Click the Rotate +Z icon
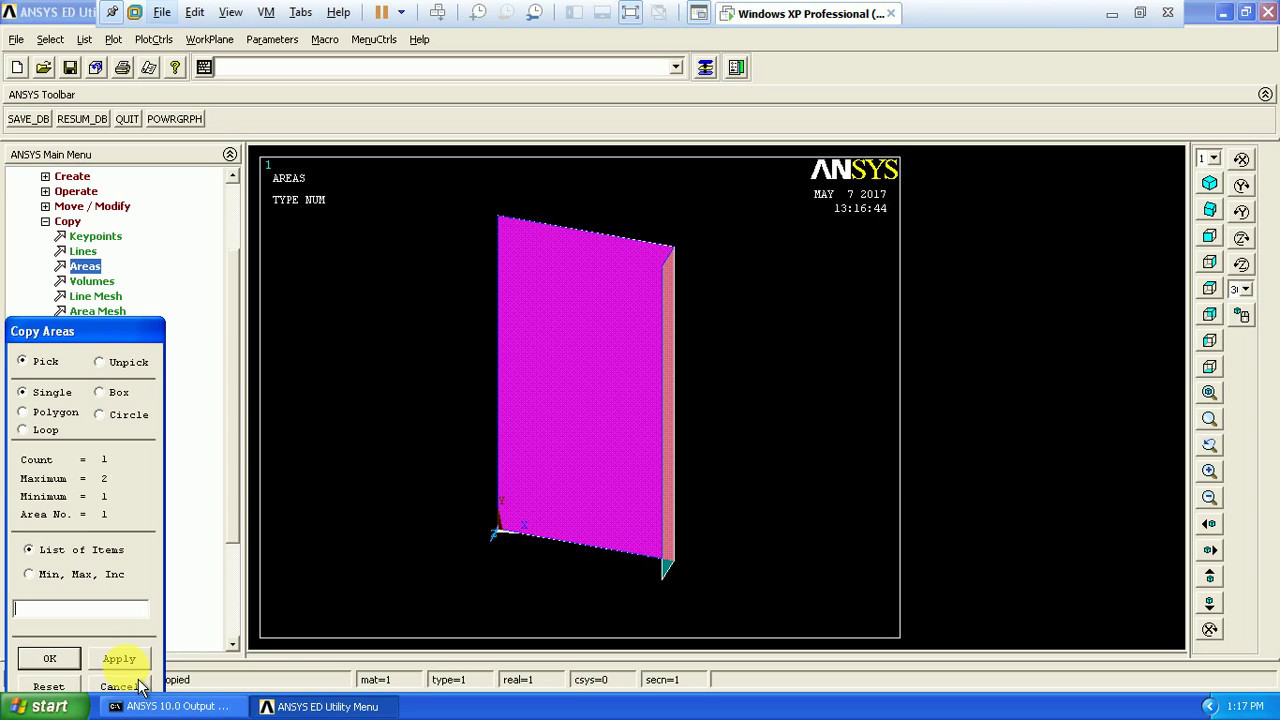Image resolution: width=1280 pixels, height=720 pixels. coord(1242,238)
